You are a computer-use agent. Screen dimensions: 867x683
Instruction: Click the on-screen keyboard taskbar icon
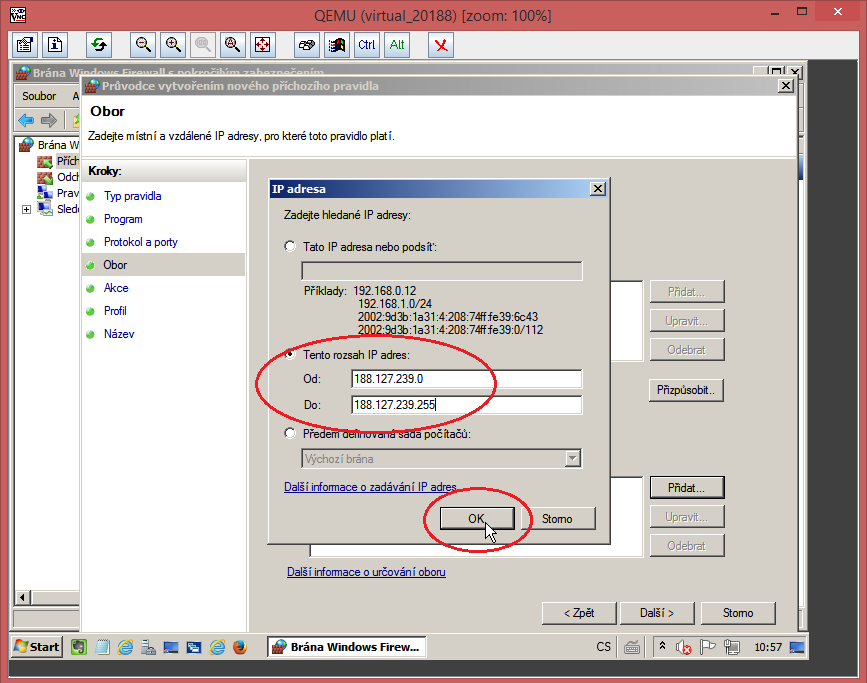coord(632,646)
